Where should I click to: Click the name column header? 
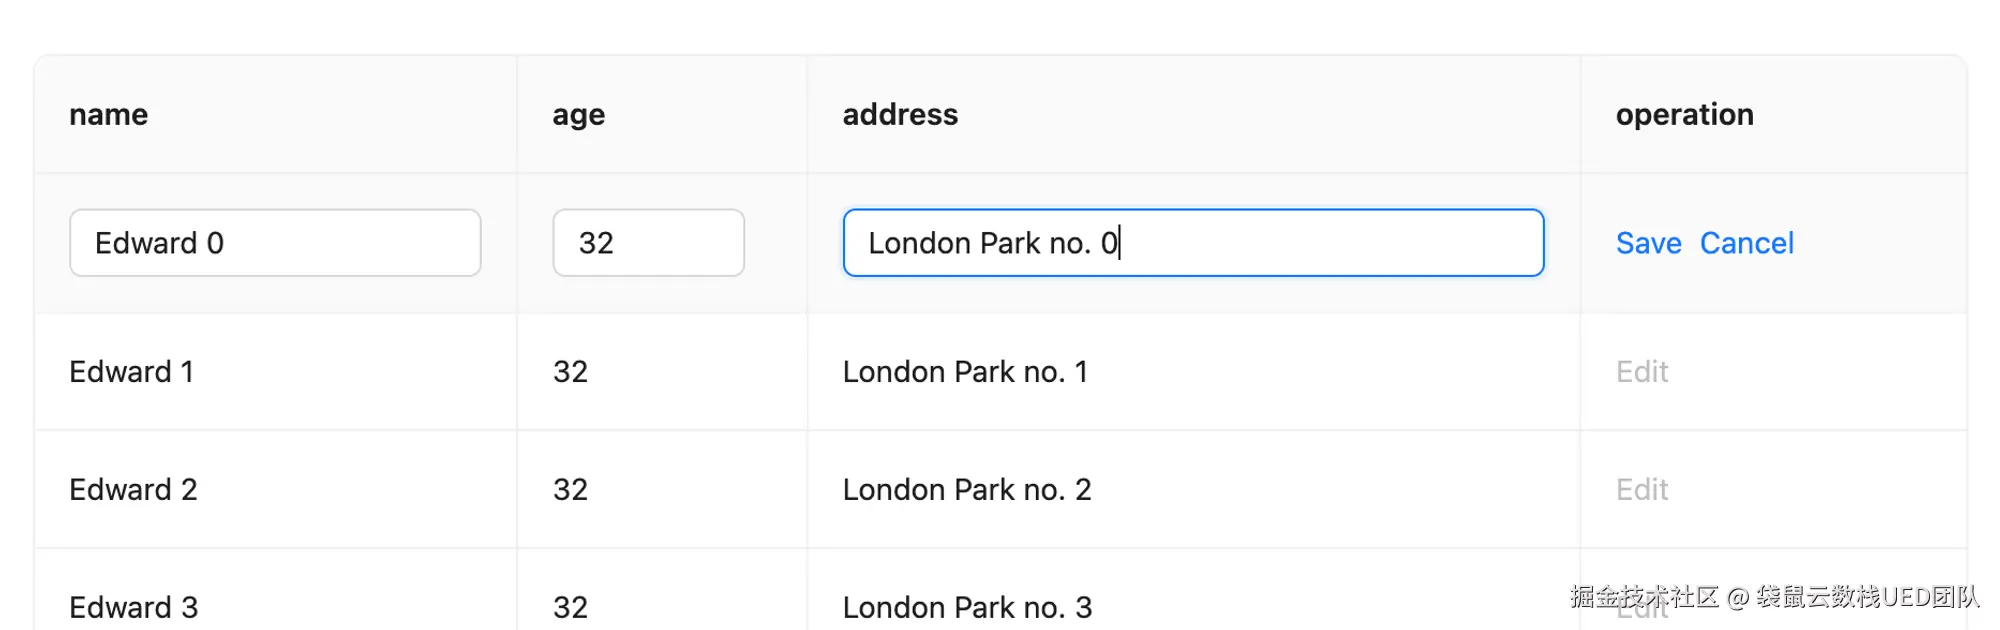(x=108, y=115)
